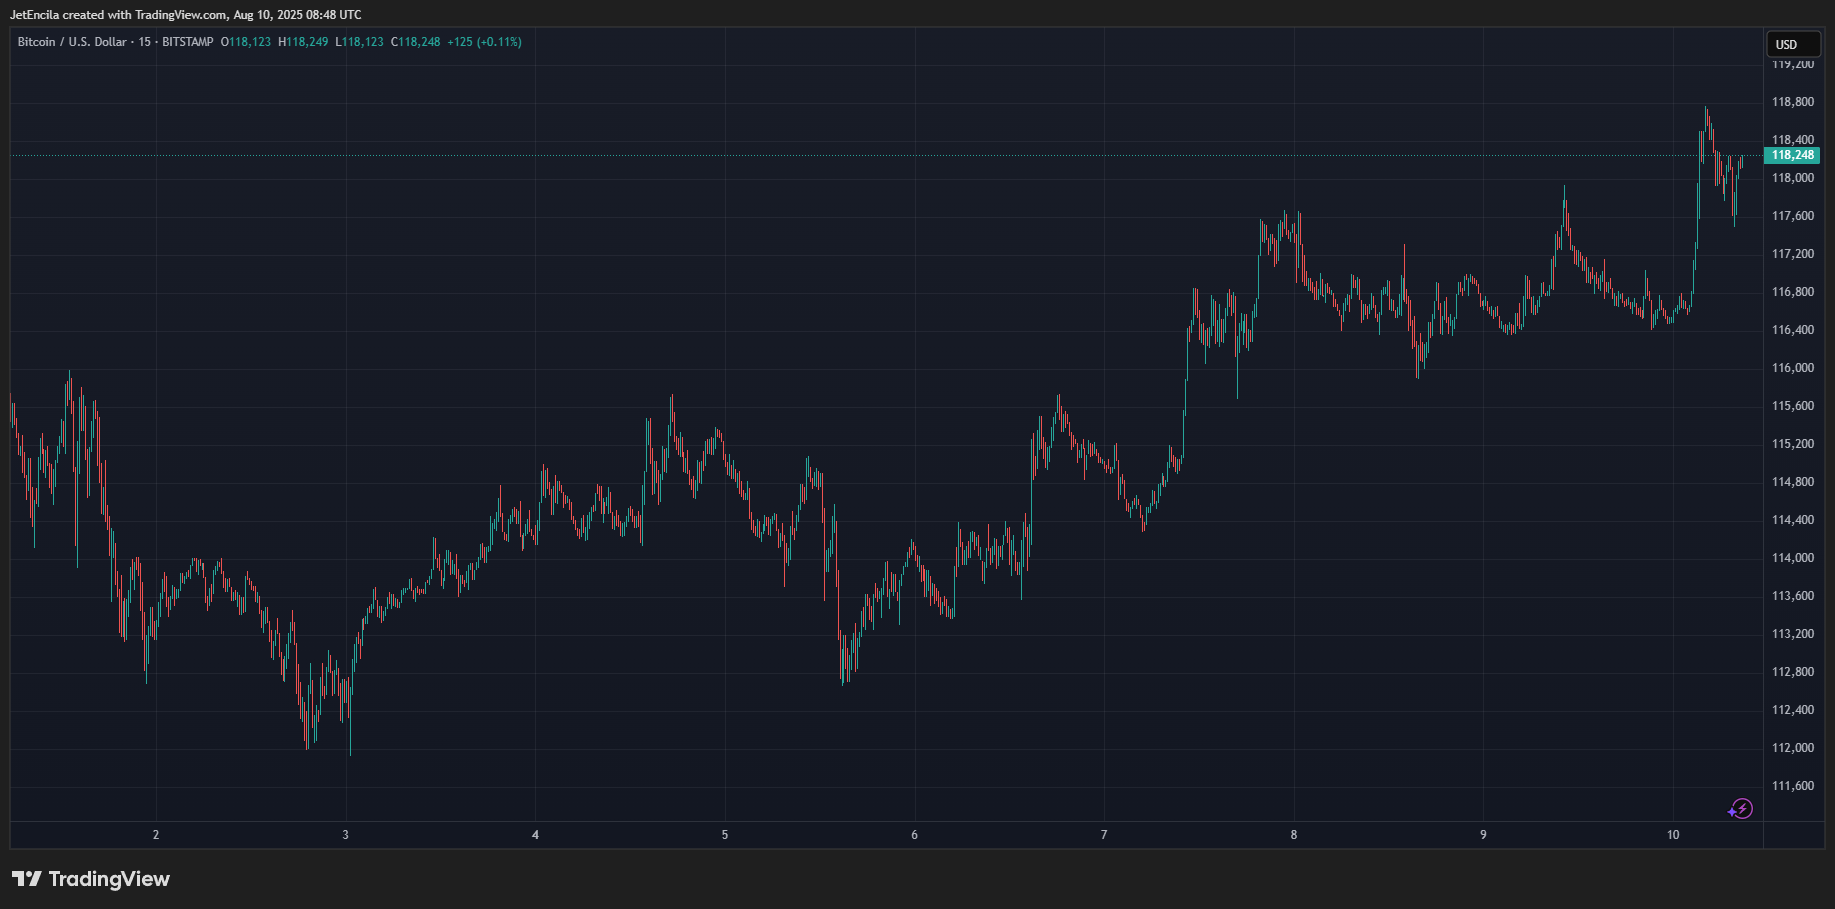Click the 118,800 price axis label

point(1793,102)
